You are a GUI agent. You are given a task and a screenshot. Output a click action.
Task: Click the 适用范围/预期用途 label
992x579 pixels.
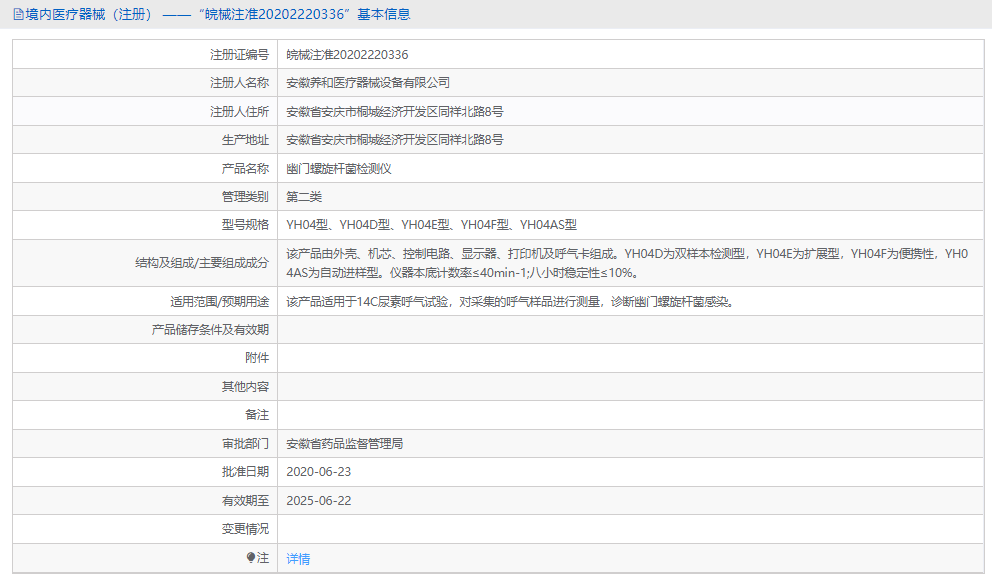tap(219, 302)
